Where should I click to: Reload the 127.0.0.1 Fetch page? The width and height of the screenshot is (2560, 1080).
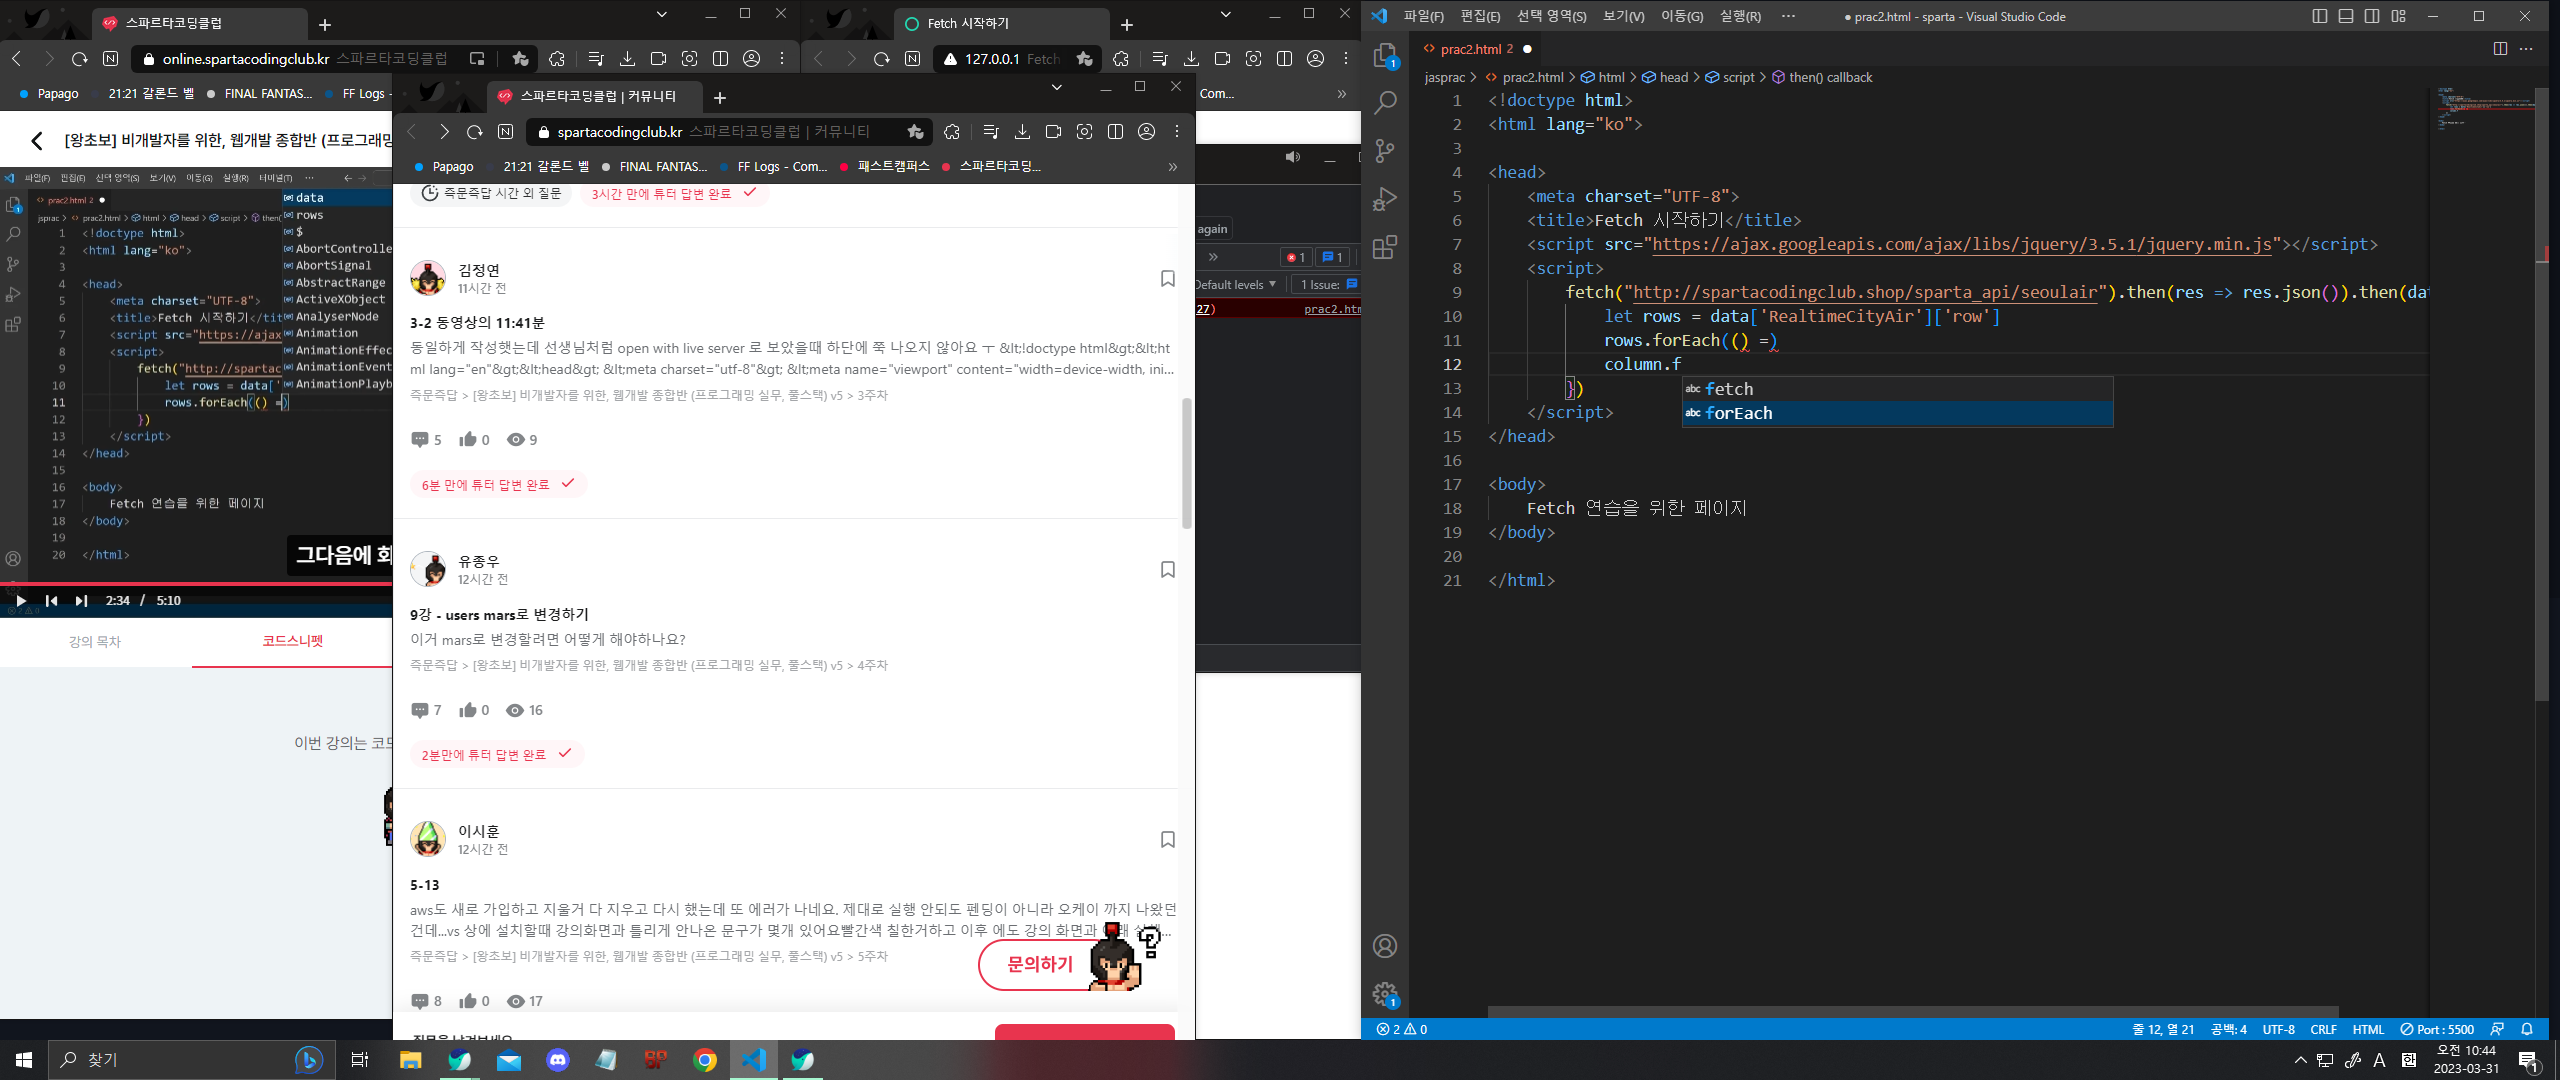[881, 59]
